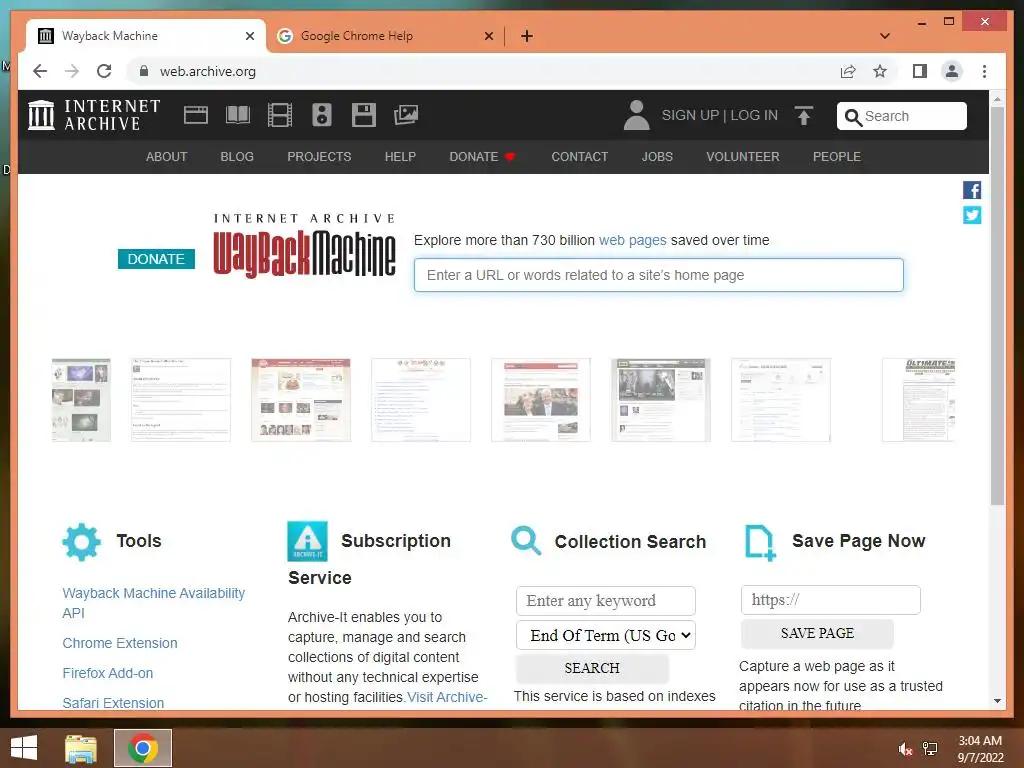Open the audio speaker icon

(x=322, y=115)
